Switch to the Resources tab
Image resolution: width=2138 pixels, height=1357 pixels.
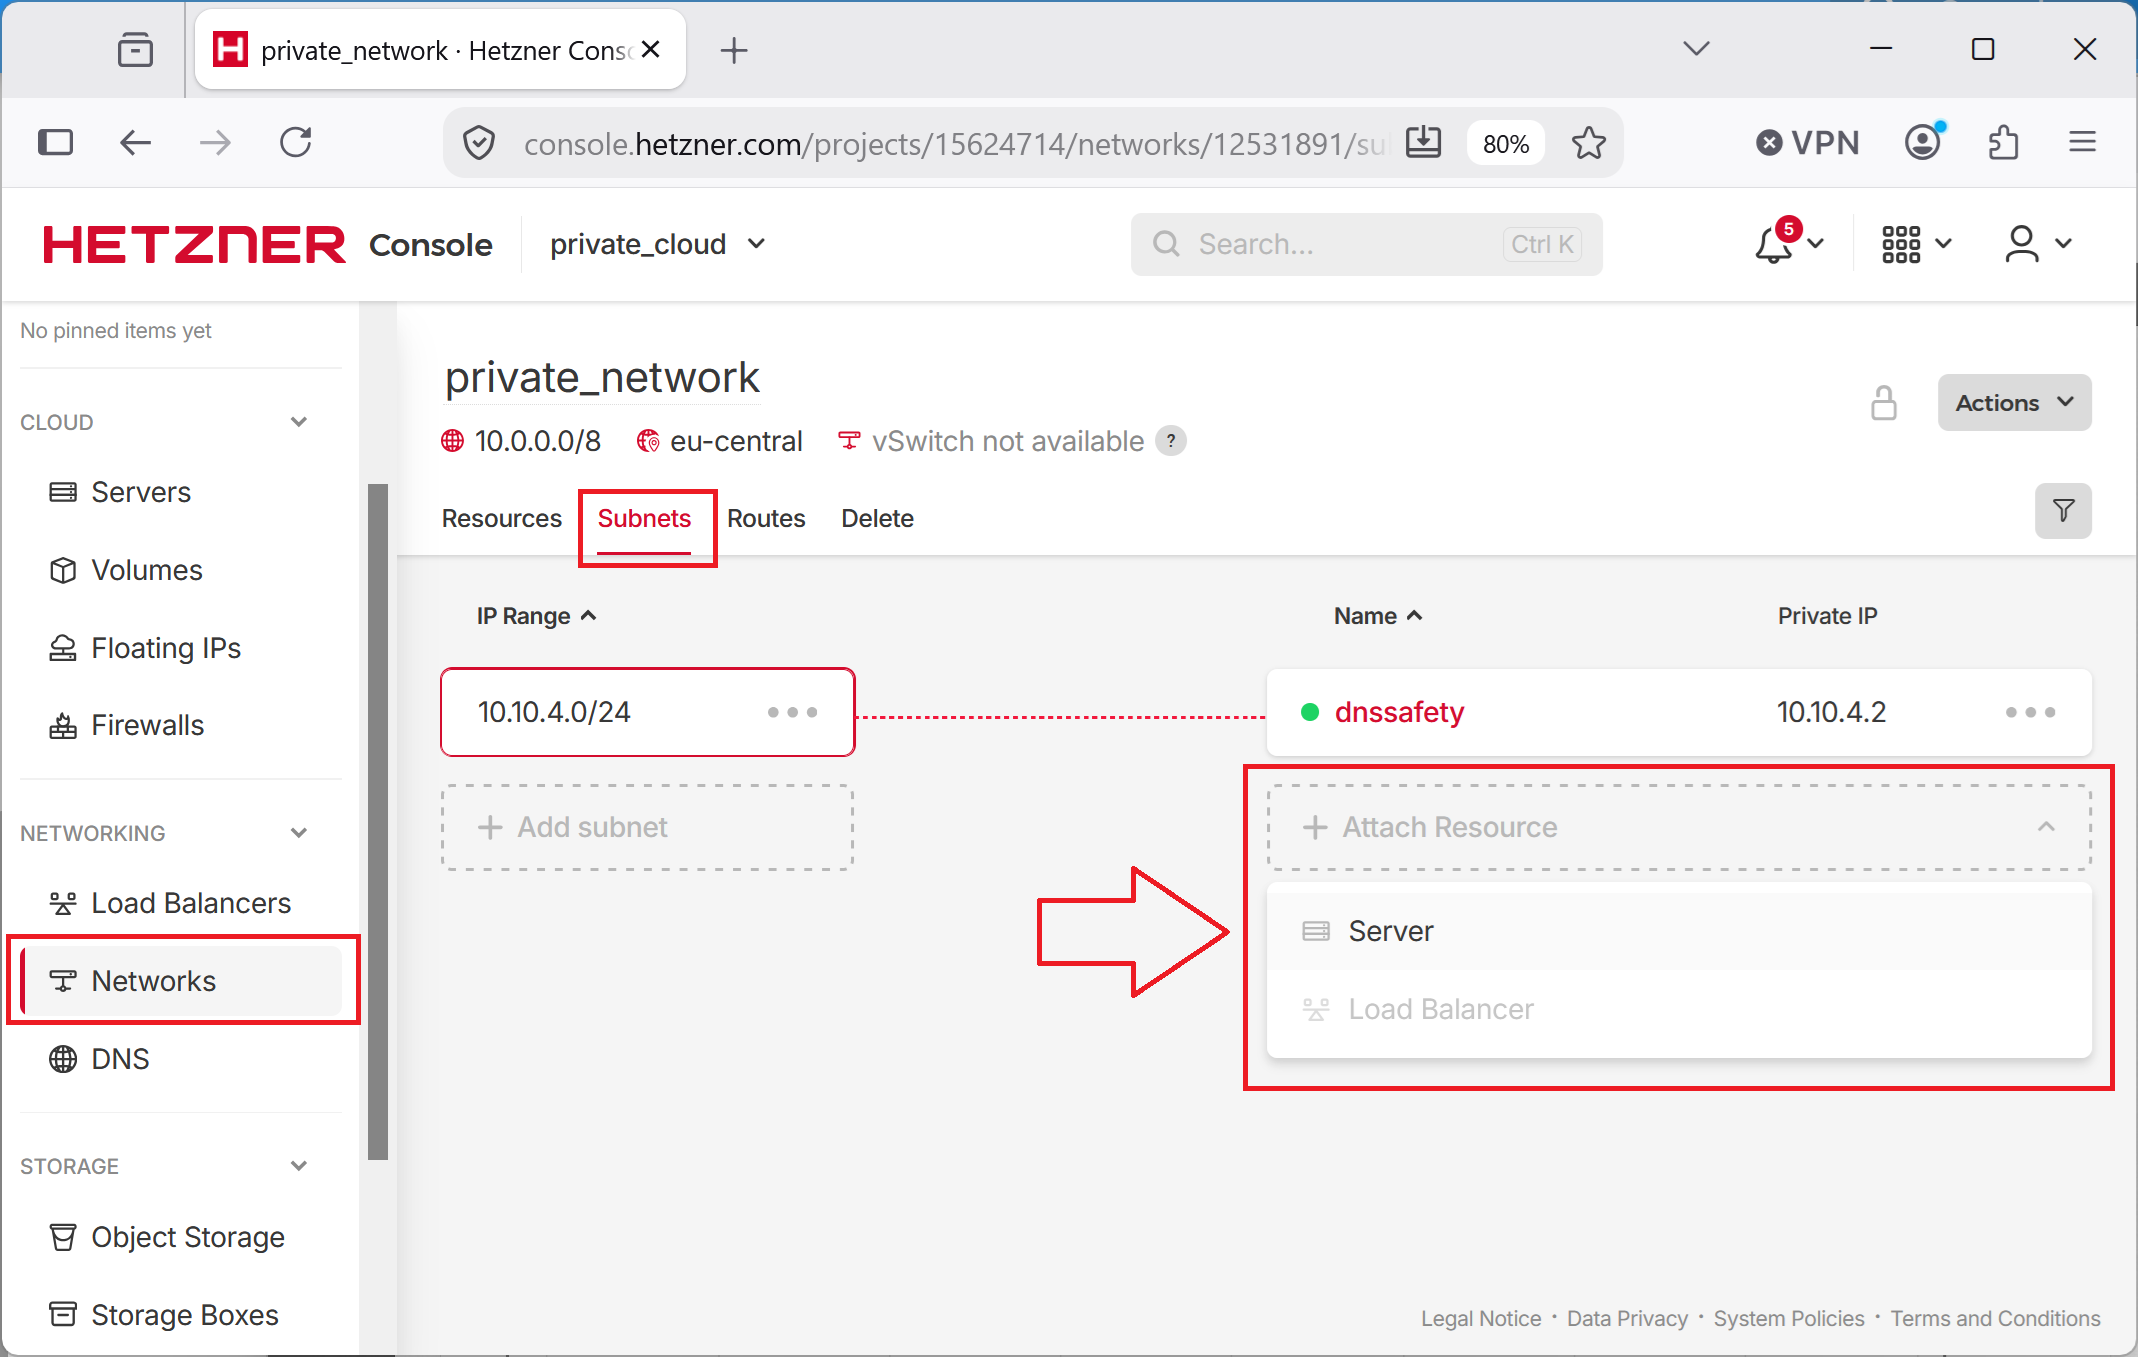coord(502,519)
